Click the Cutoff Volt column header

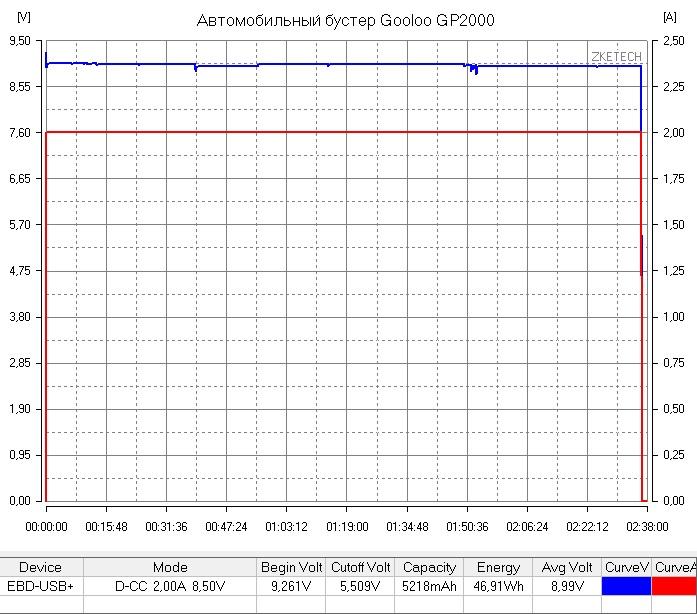(360, 567)
